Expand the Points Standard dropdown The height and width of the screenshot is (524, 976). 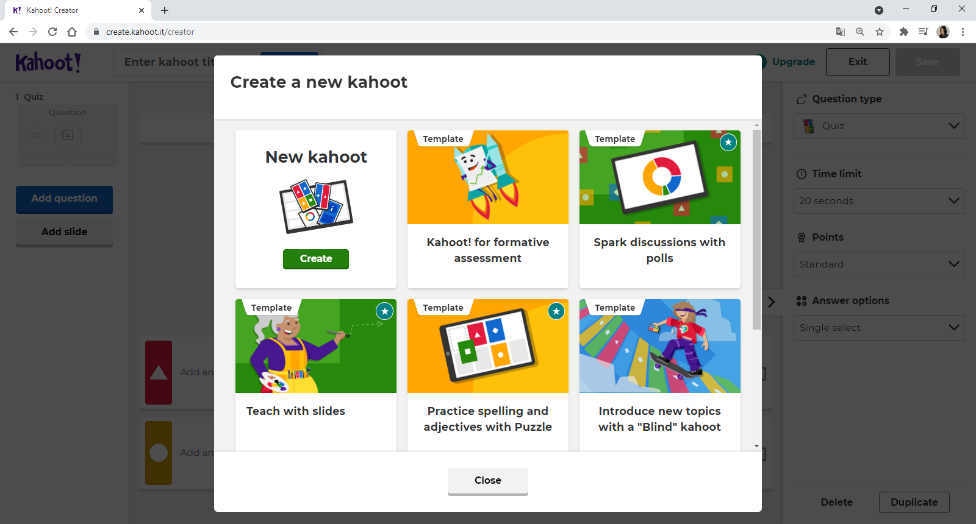pyautogui.click(x=879, y=264)
